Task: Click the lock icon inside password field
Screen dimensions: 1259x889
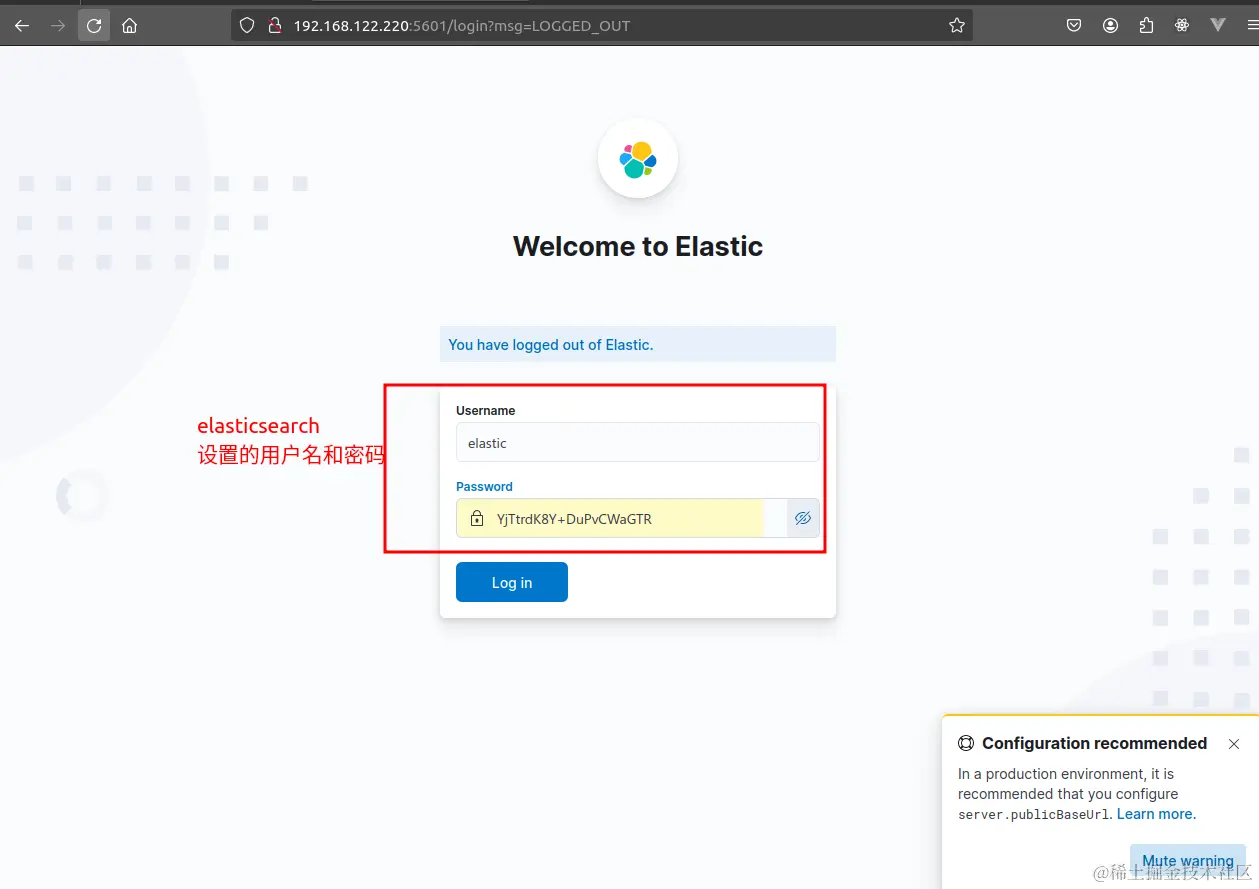Action: pyautogui.click(x=477, y=519)
